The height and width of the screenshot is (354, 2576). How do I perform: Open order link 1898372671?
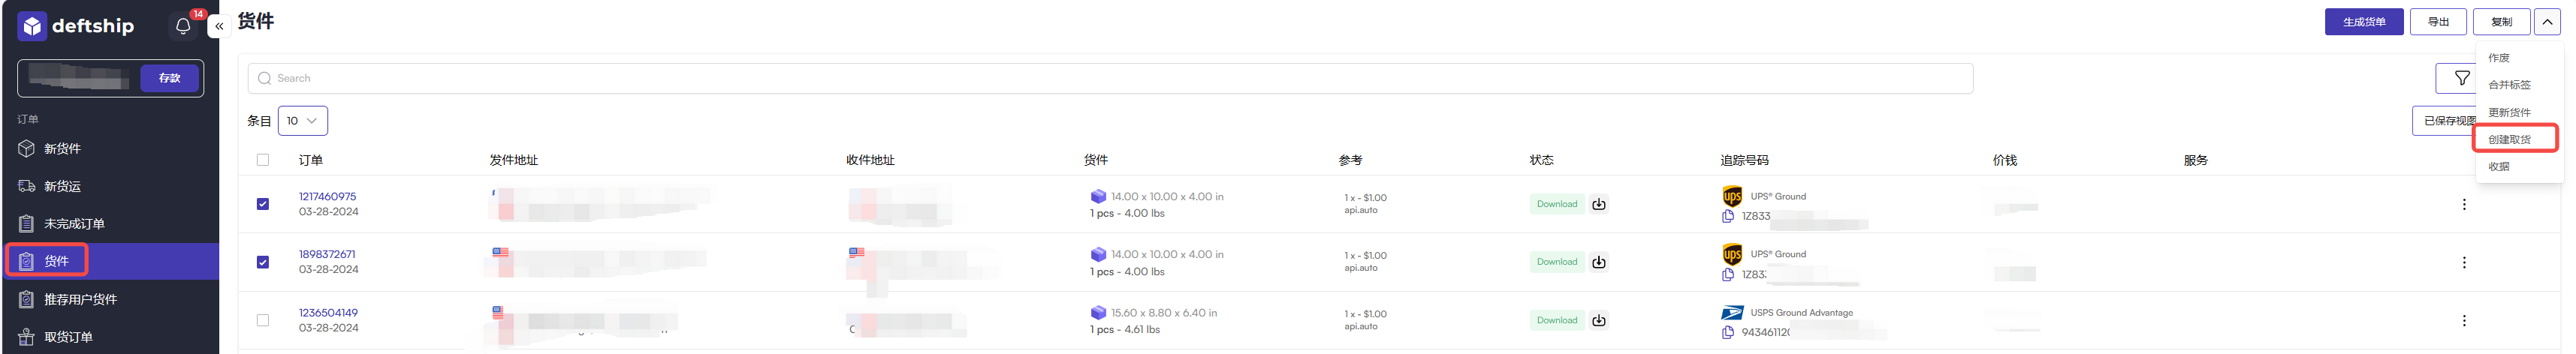[x=327, y=254]
